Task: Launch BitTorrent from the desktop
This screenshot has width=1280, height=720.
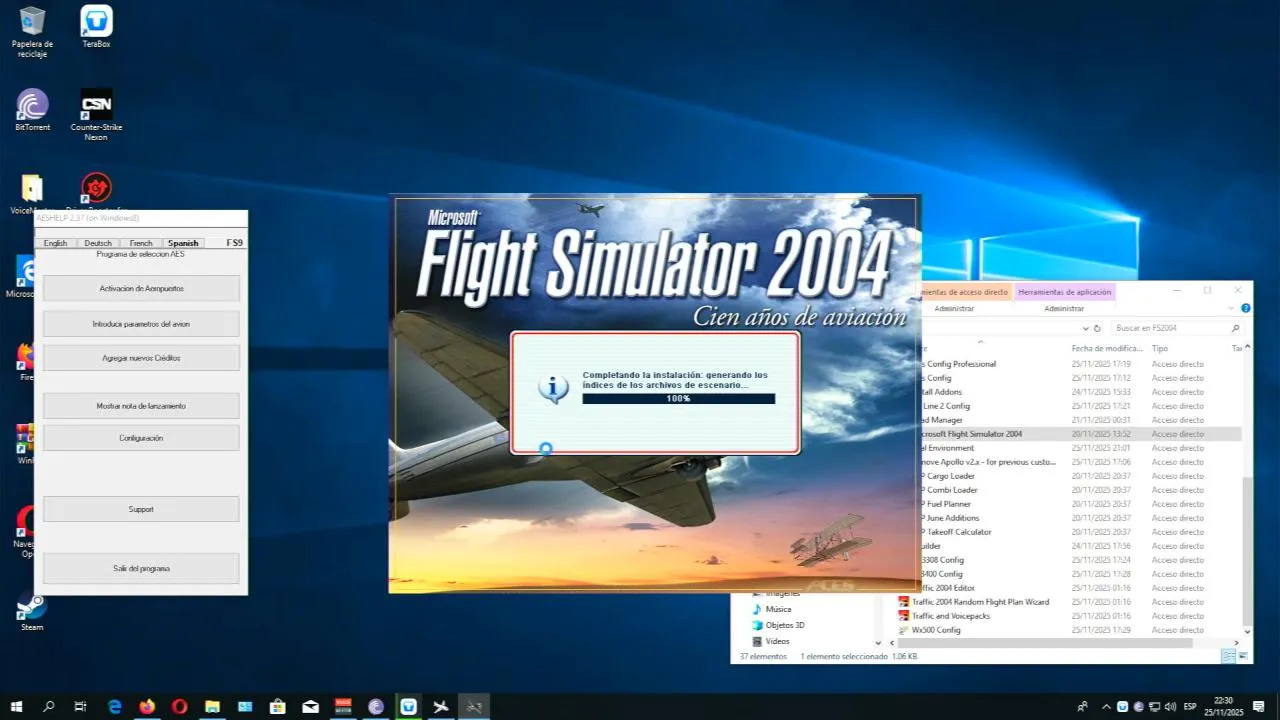Action: [32, 110]
